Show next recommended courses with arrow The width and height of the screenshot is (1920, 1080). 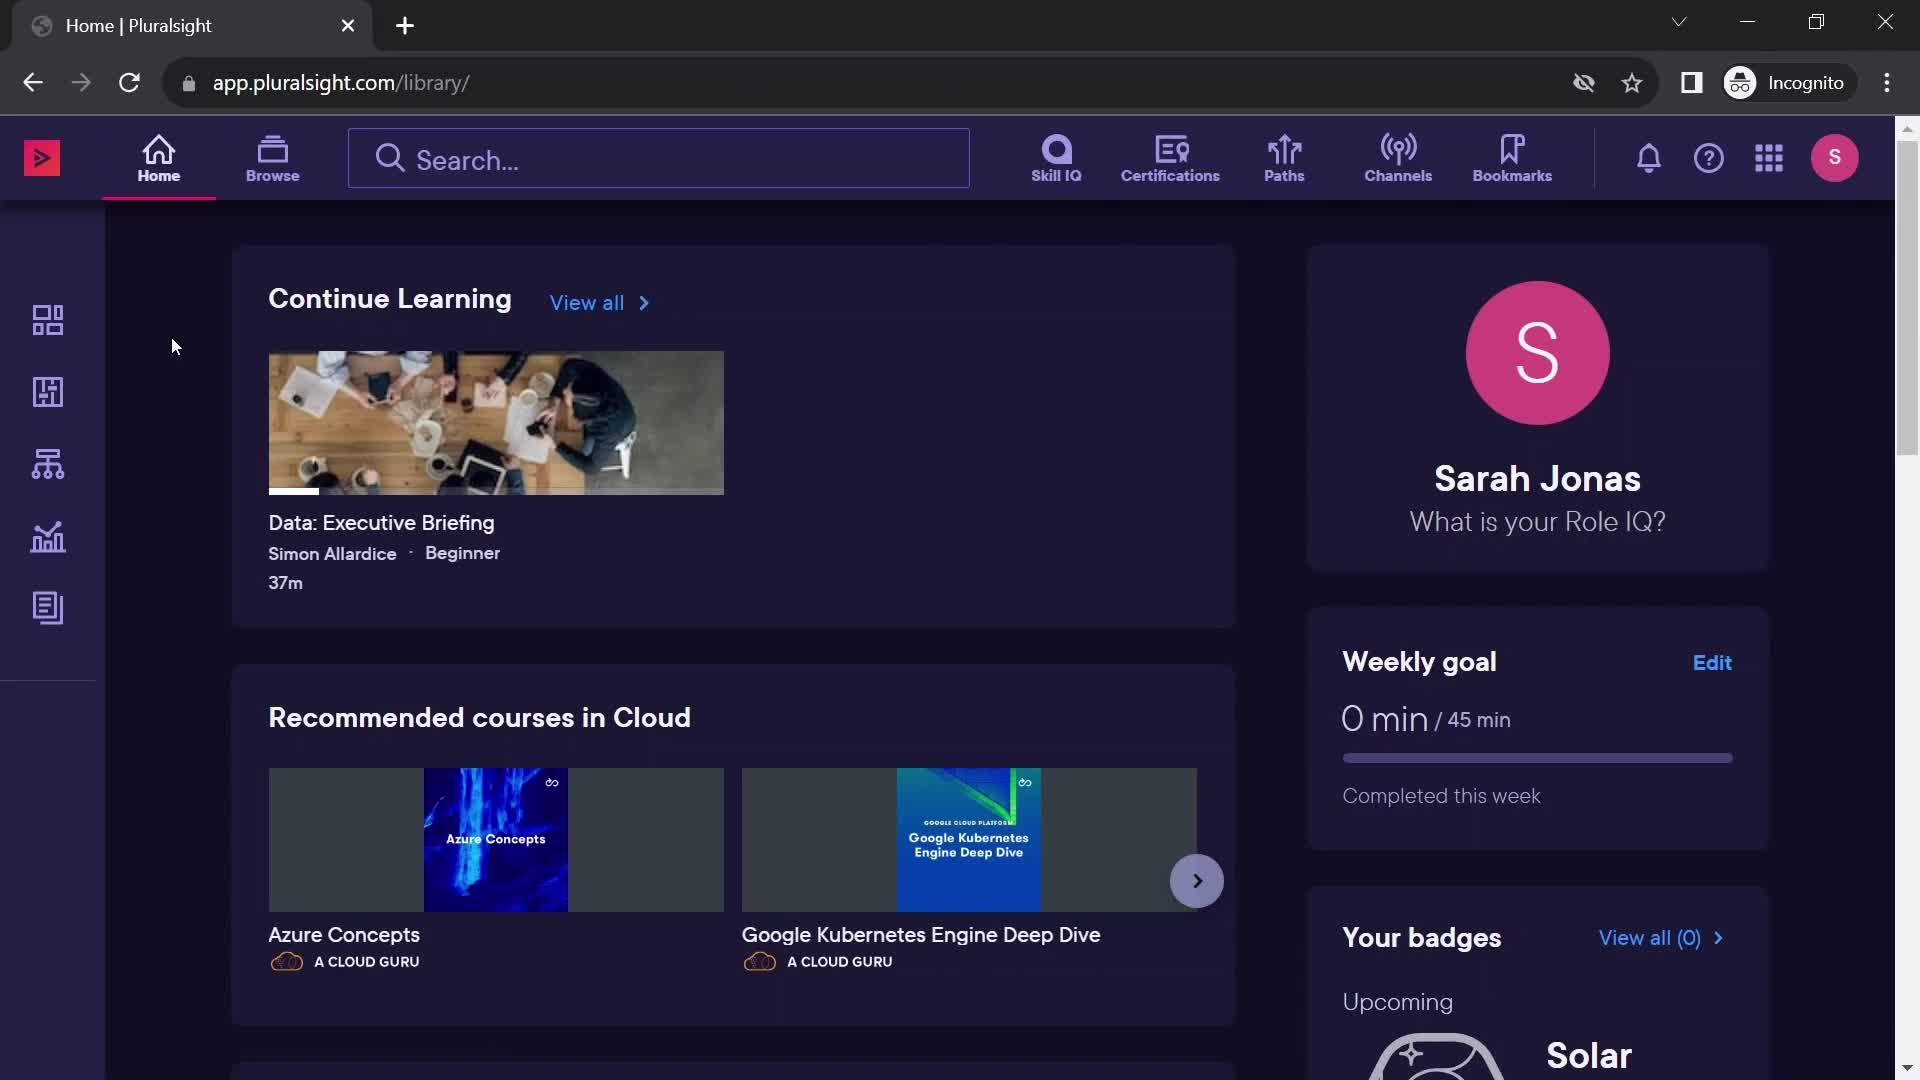[x=1197, y=881]
